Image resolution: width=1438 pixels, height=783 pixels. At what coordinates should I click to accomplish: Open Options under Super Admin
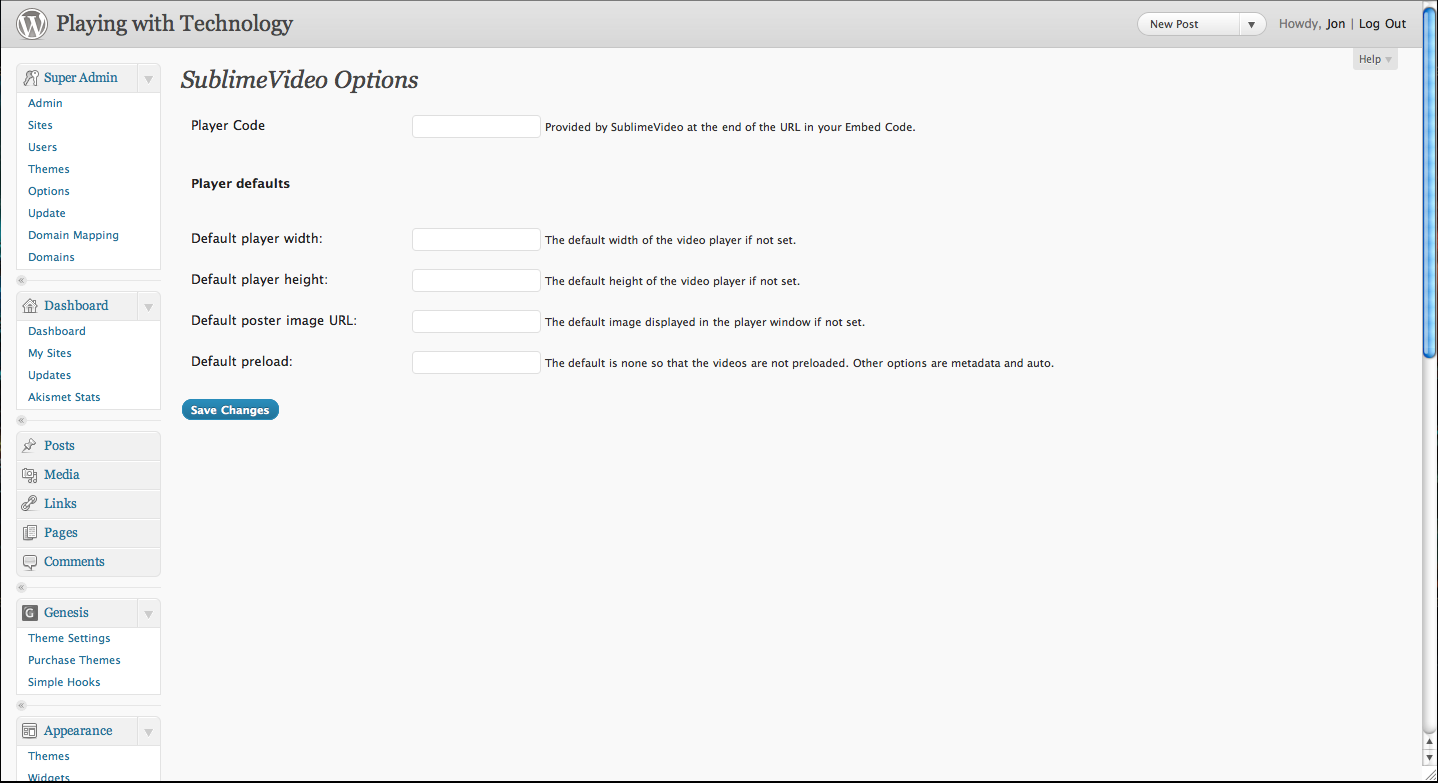pyautogui.click(x=49, y=191)
